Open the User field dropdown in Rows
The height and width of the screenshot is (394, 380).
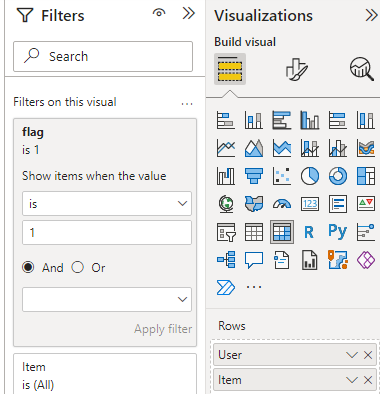click(x=352, y=355)
